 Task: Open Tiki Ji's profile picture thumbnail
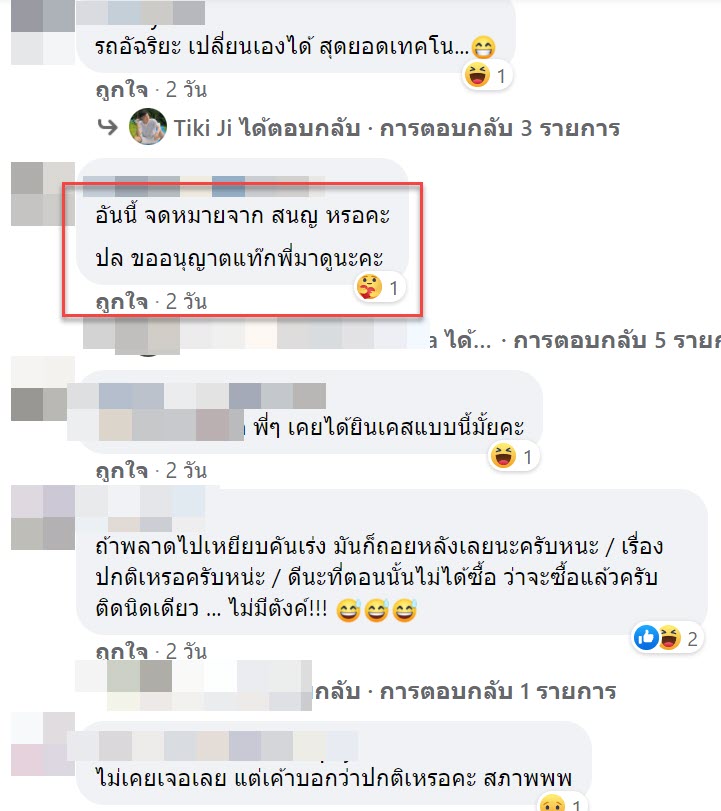tap(147, 127)
